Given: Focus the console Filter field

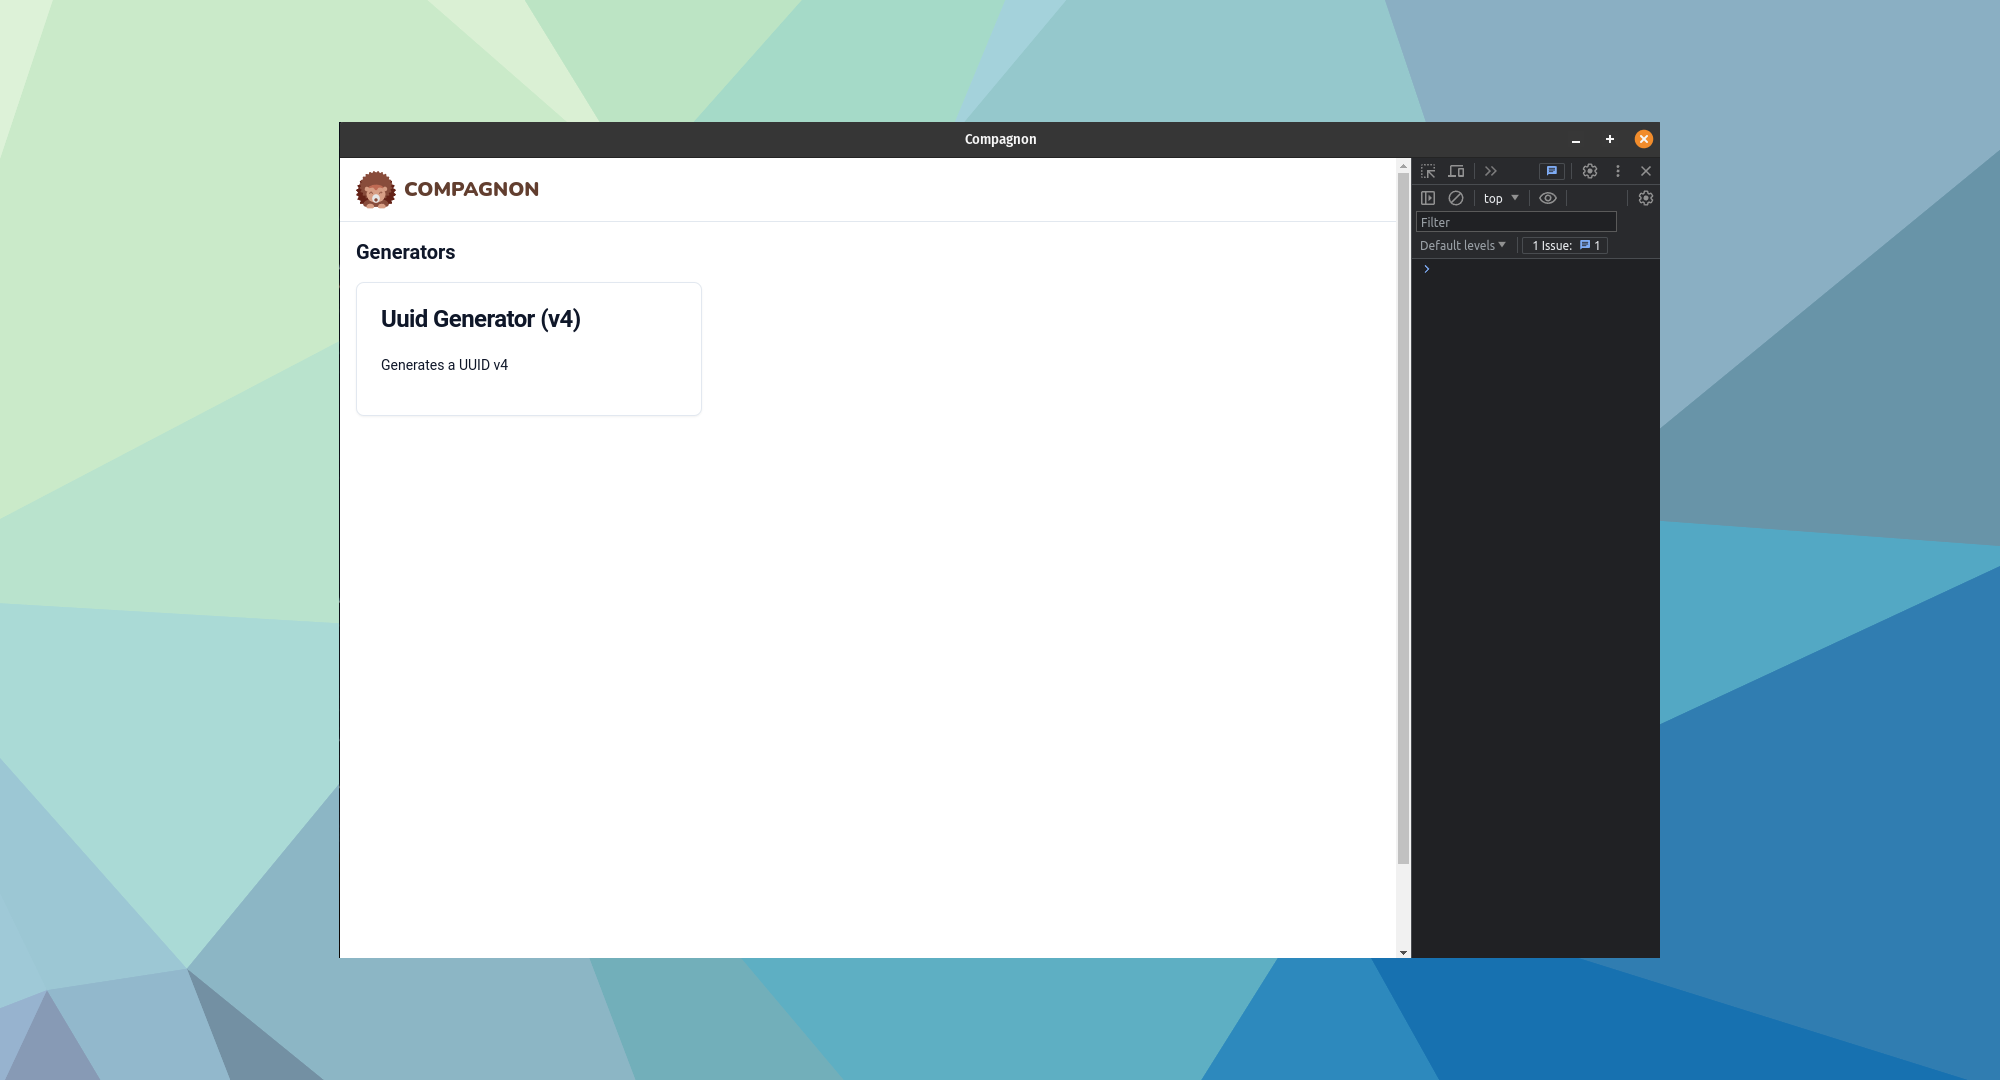Looking at the screenshot, I should click(1516, 222).
